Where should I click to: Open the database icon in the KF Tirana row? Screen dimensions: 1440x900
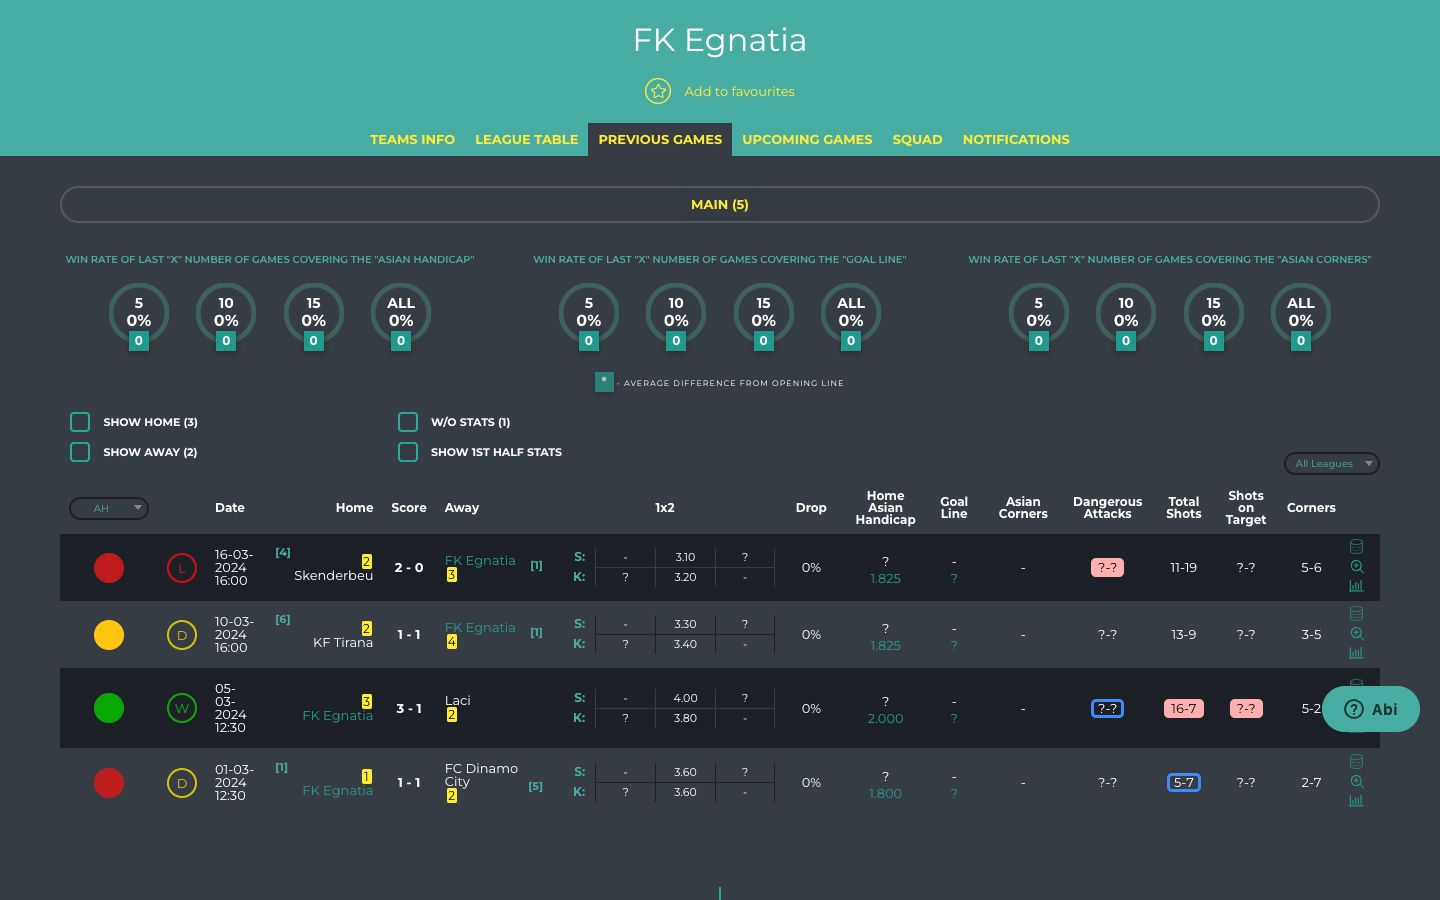(1357, 614)
